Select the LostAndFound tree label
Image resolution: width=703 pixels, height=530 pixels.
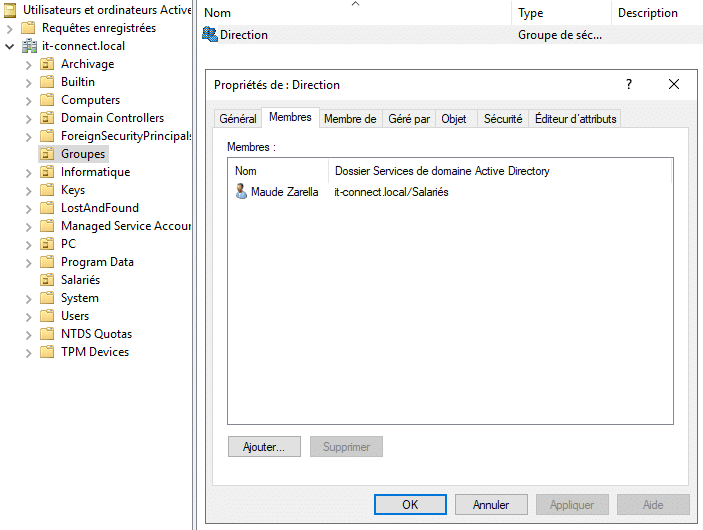[x=100, y=208]
